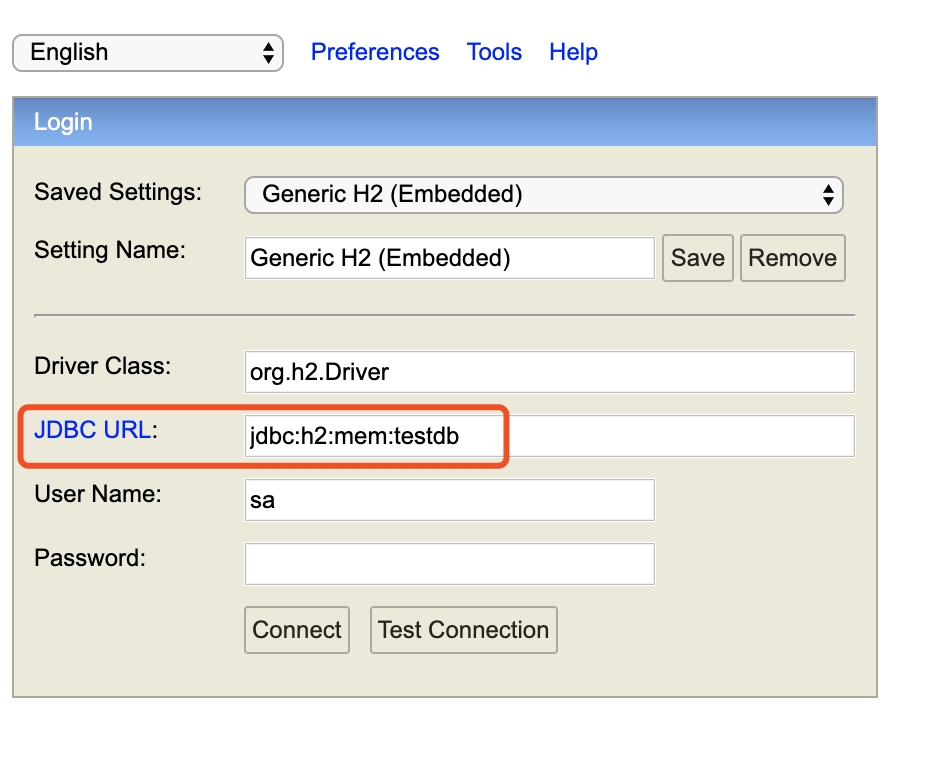
Task: Click the "Password:" label text
Action: tap(90, 558)
